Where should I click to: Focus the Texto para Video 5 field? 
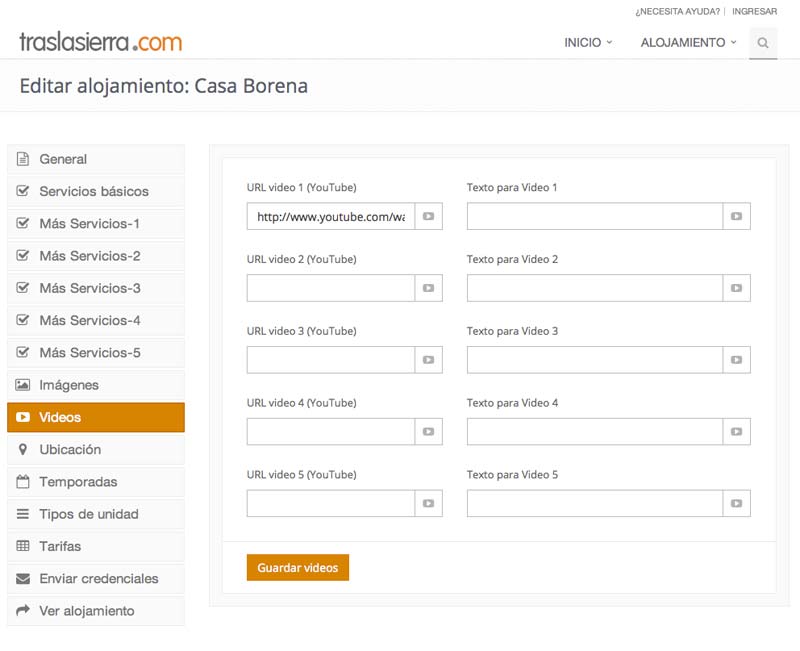pos(595,504)
